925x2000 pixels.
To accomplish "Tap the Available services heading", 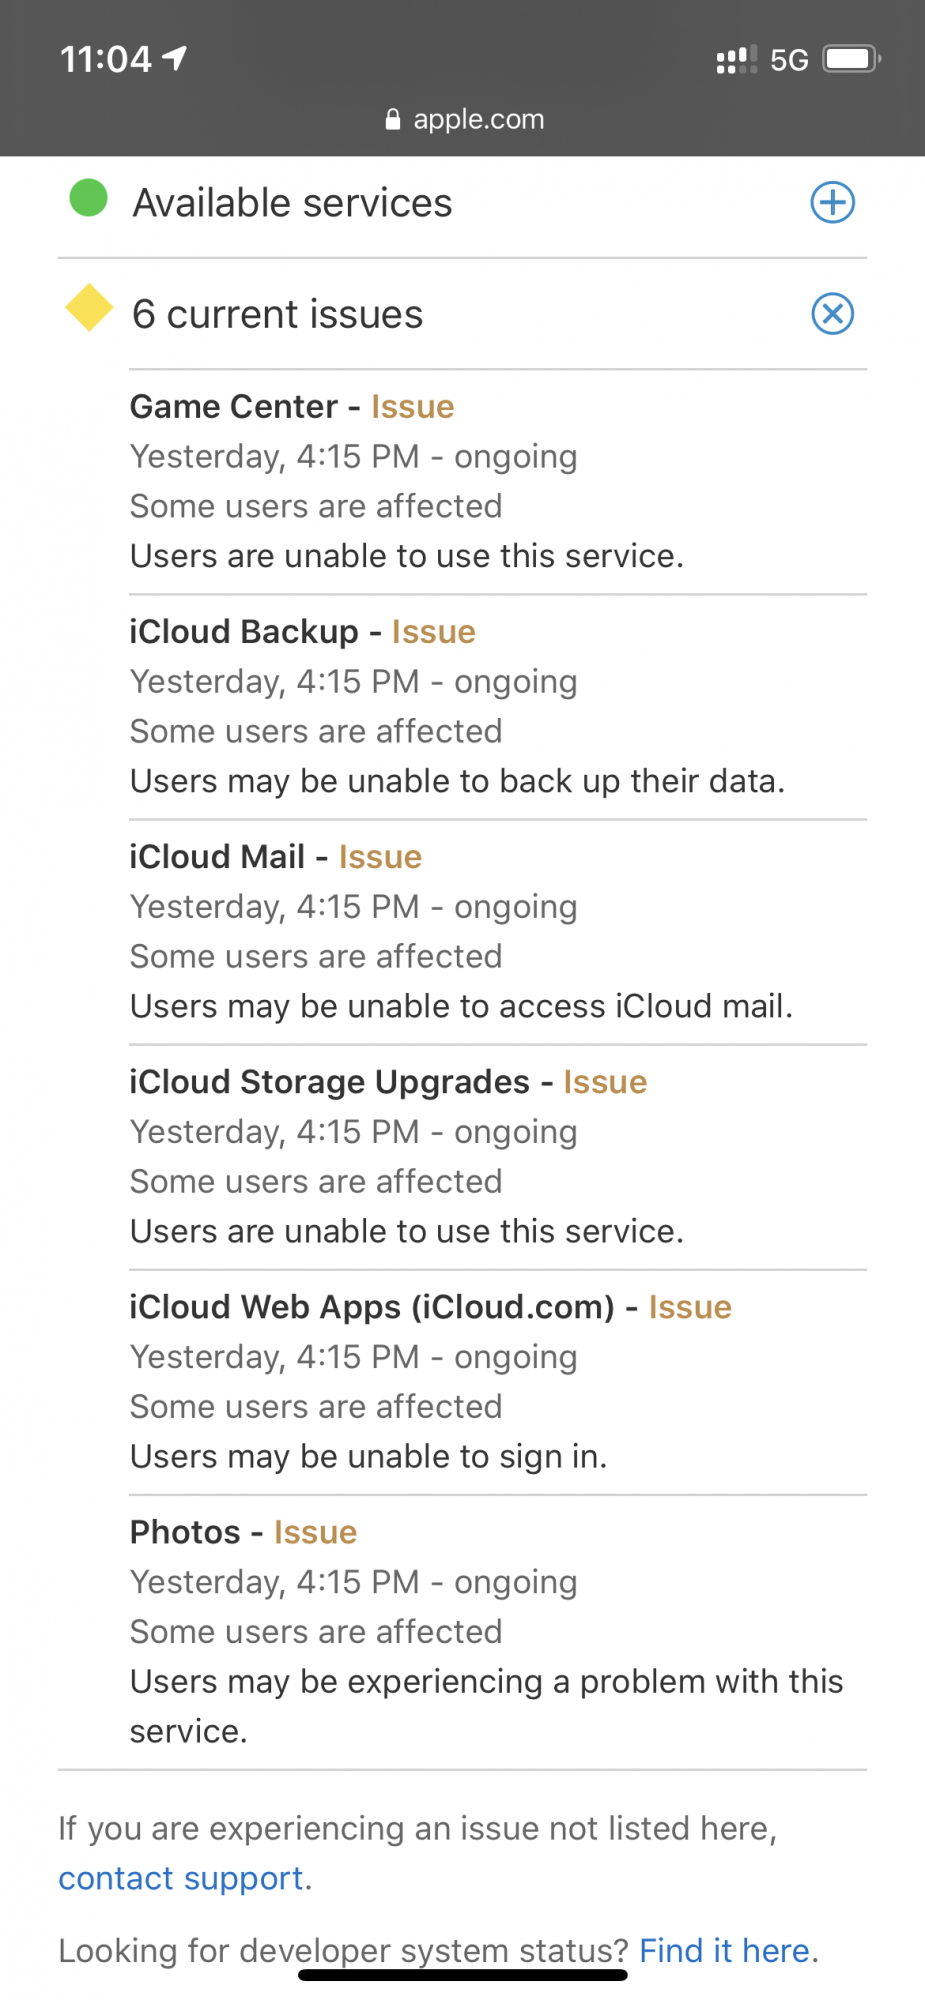I will (x=292, y=203).
